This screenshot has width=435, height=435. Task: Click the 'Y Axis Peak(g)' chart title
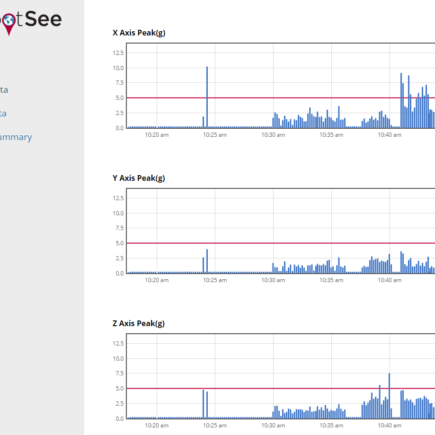pos(139,178)
